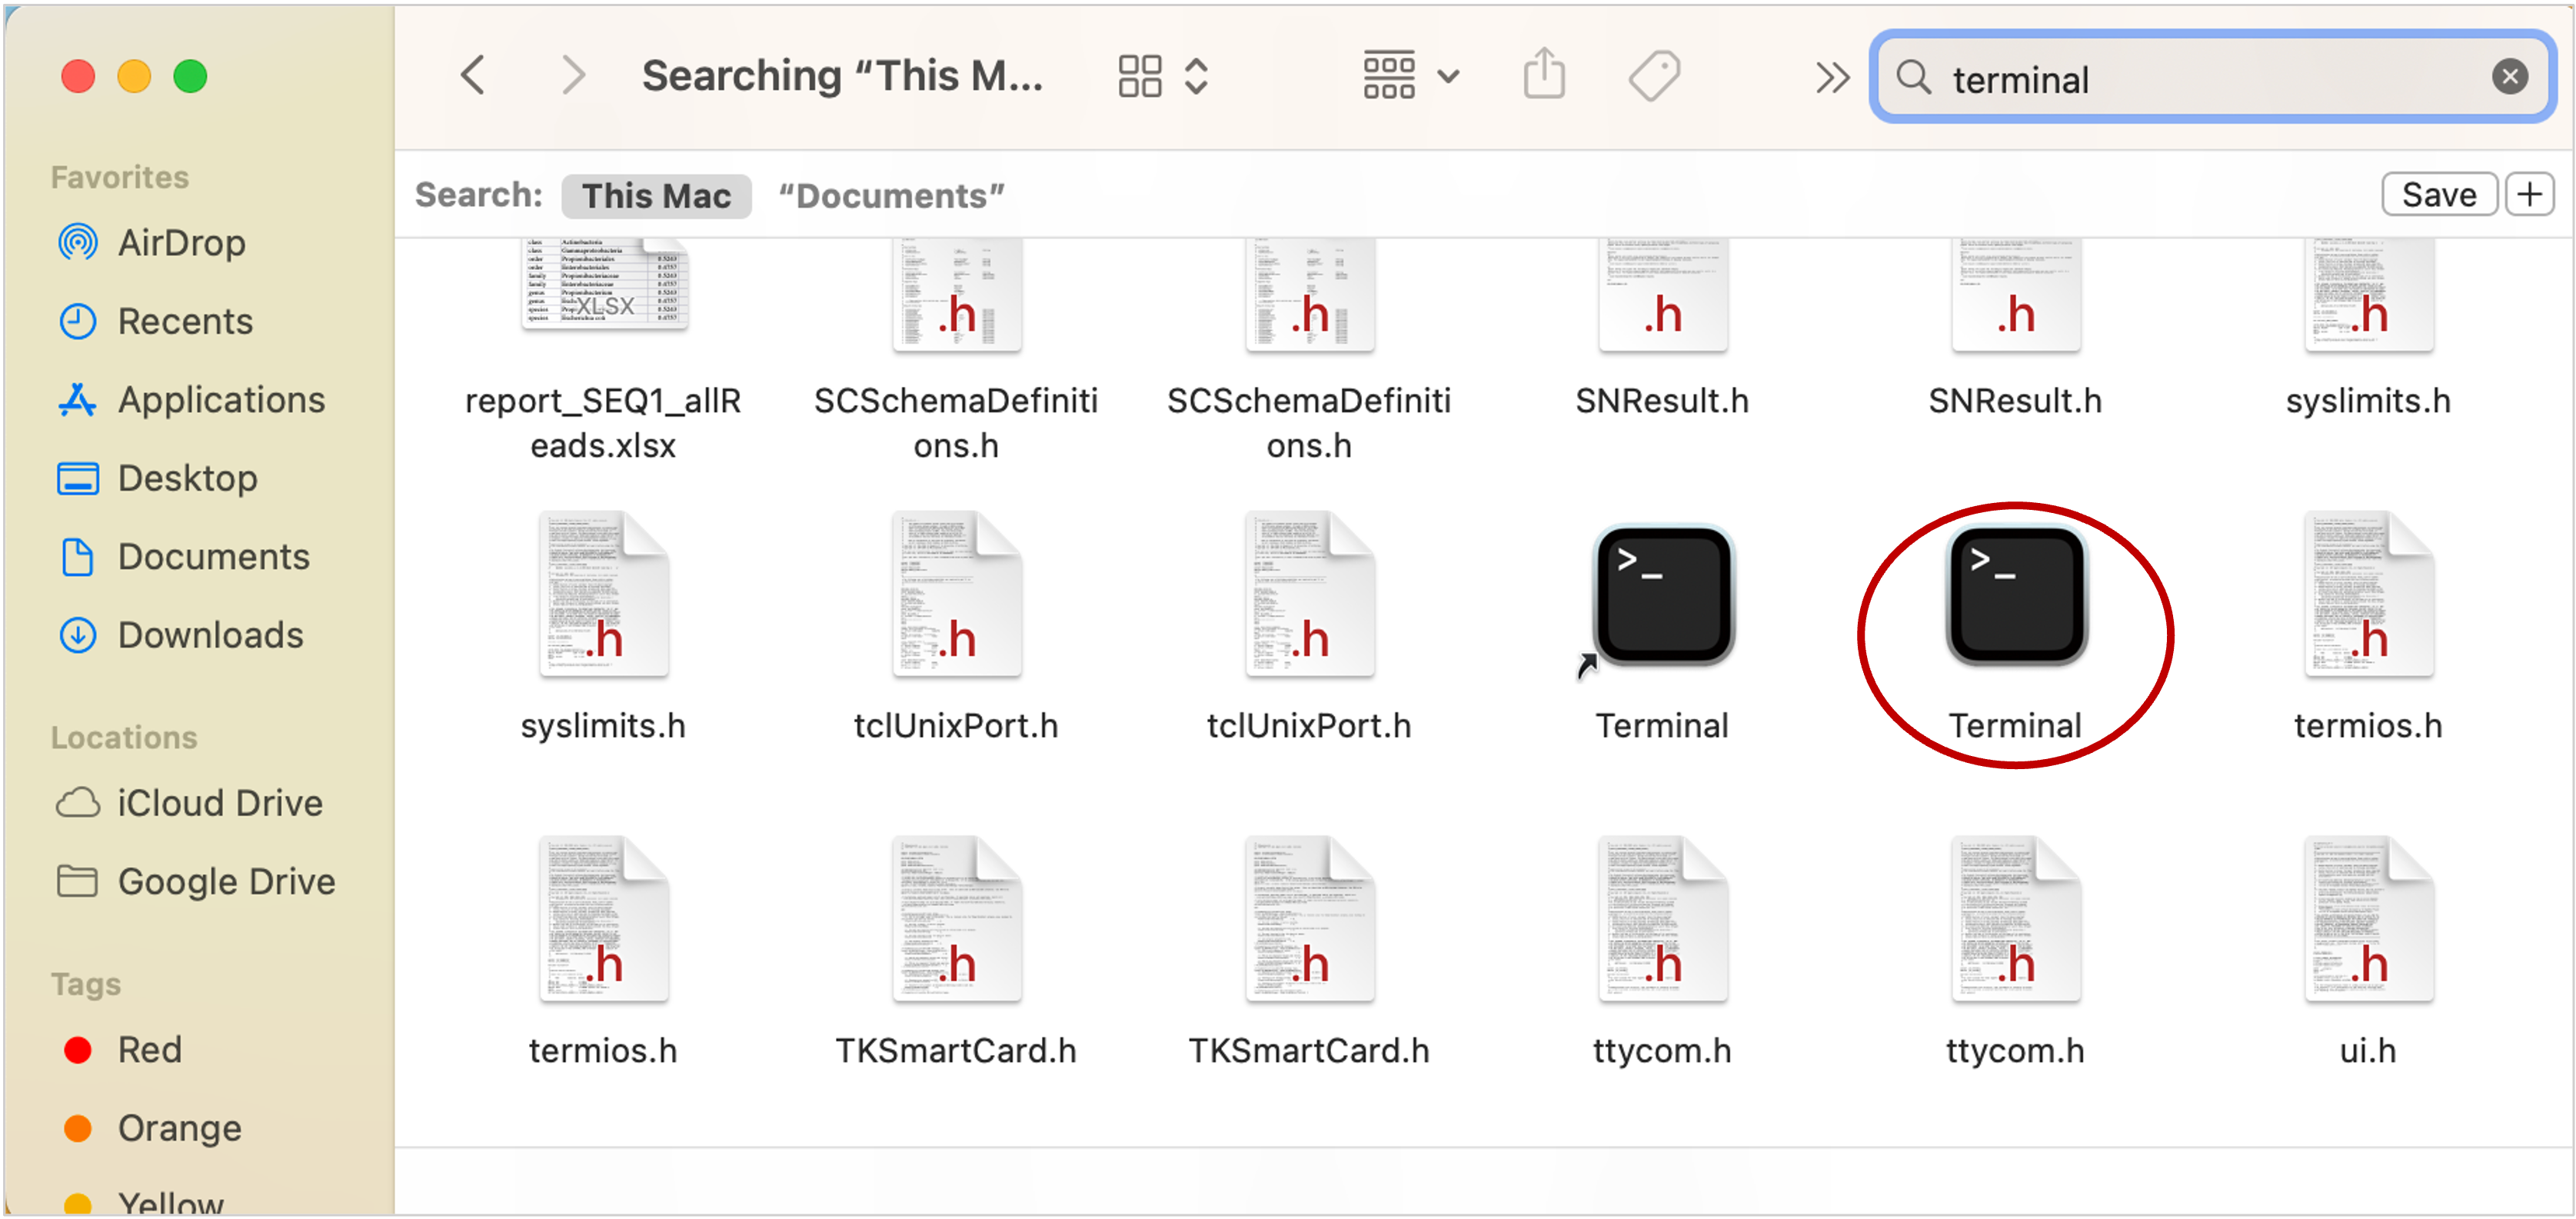This screenshot has width=2576, height=1219.
Task: Add a search criterion with the plus button
Action: click(x=2529, y=194)
